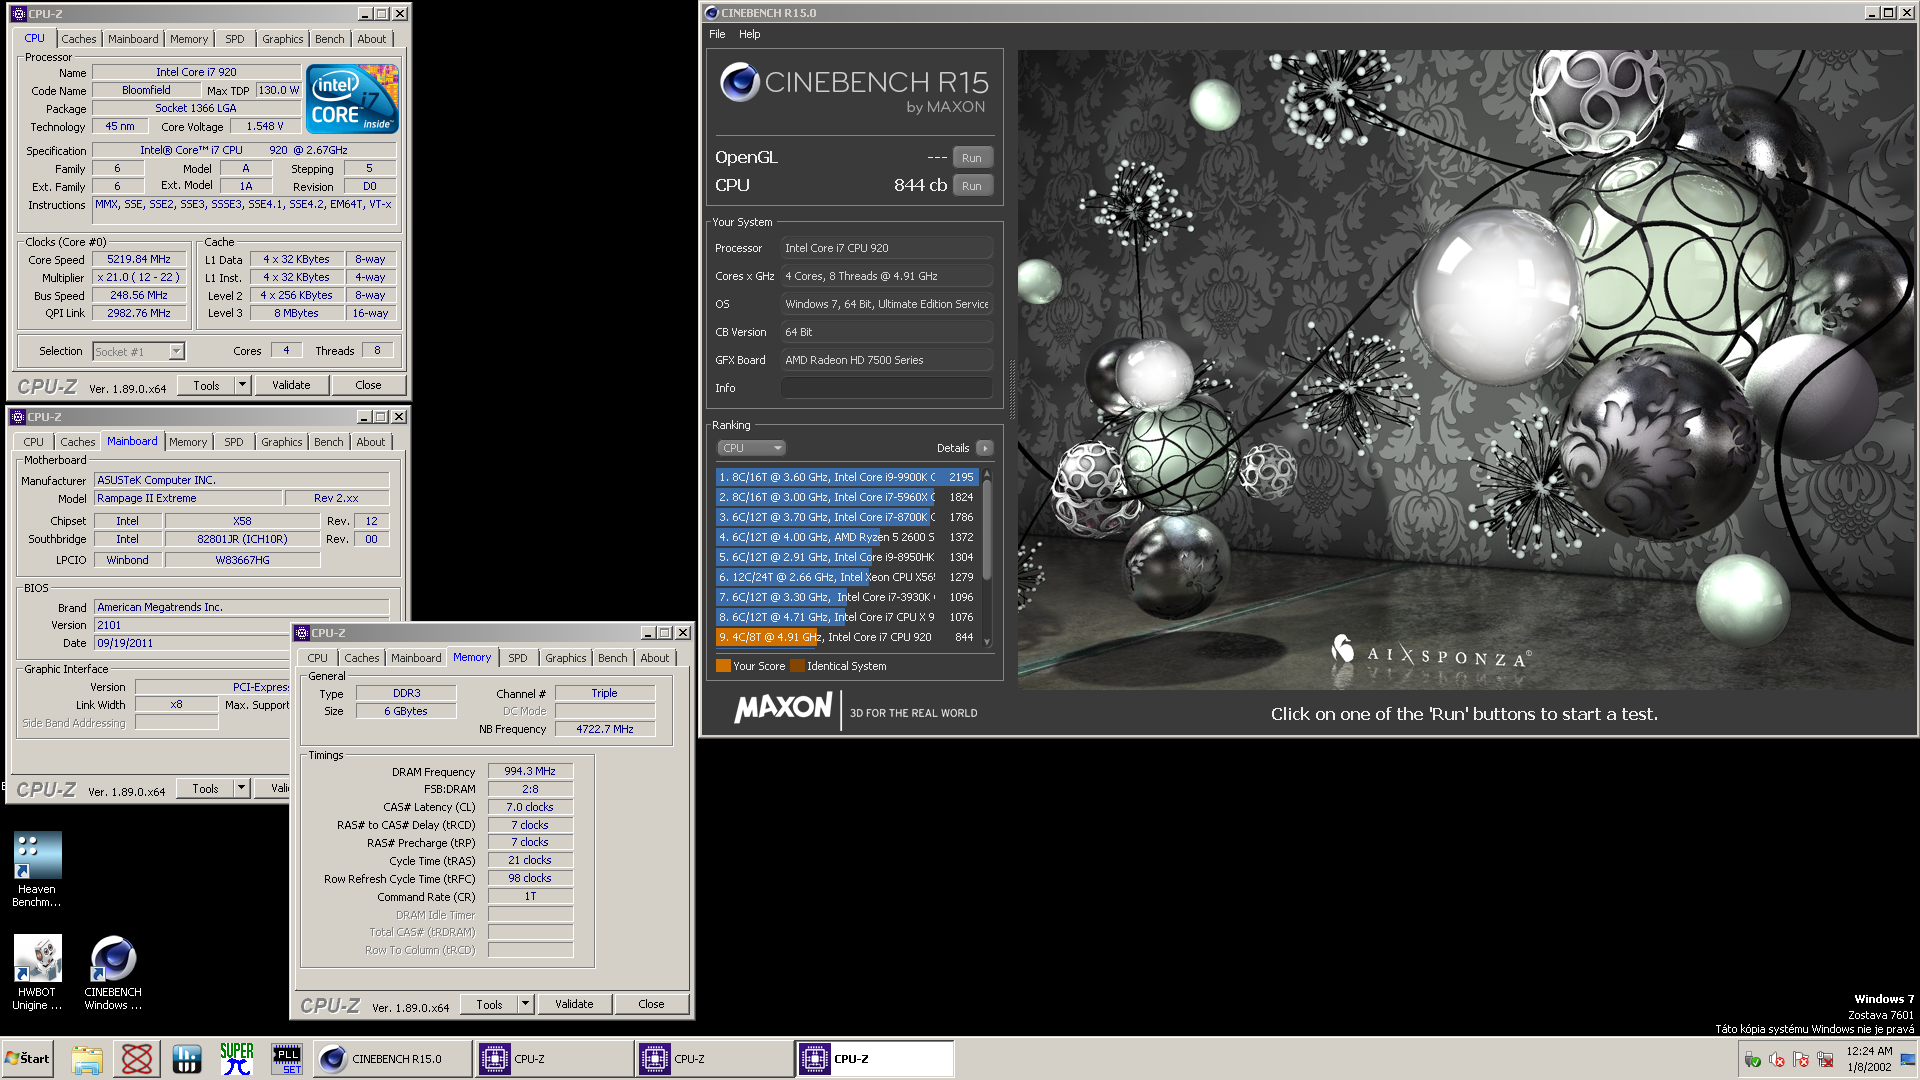1920x1080 pixels.
Task: Click the disconnected network tray icon
Action: [1825, 1060]
